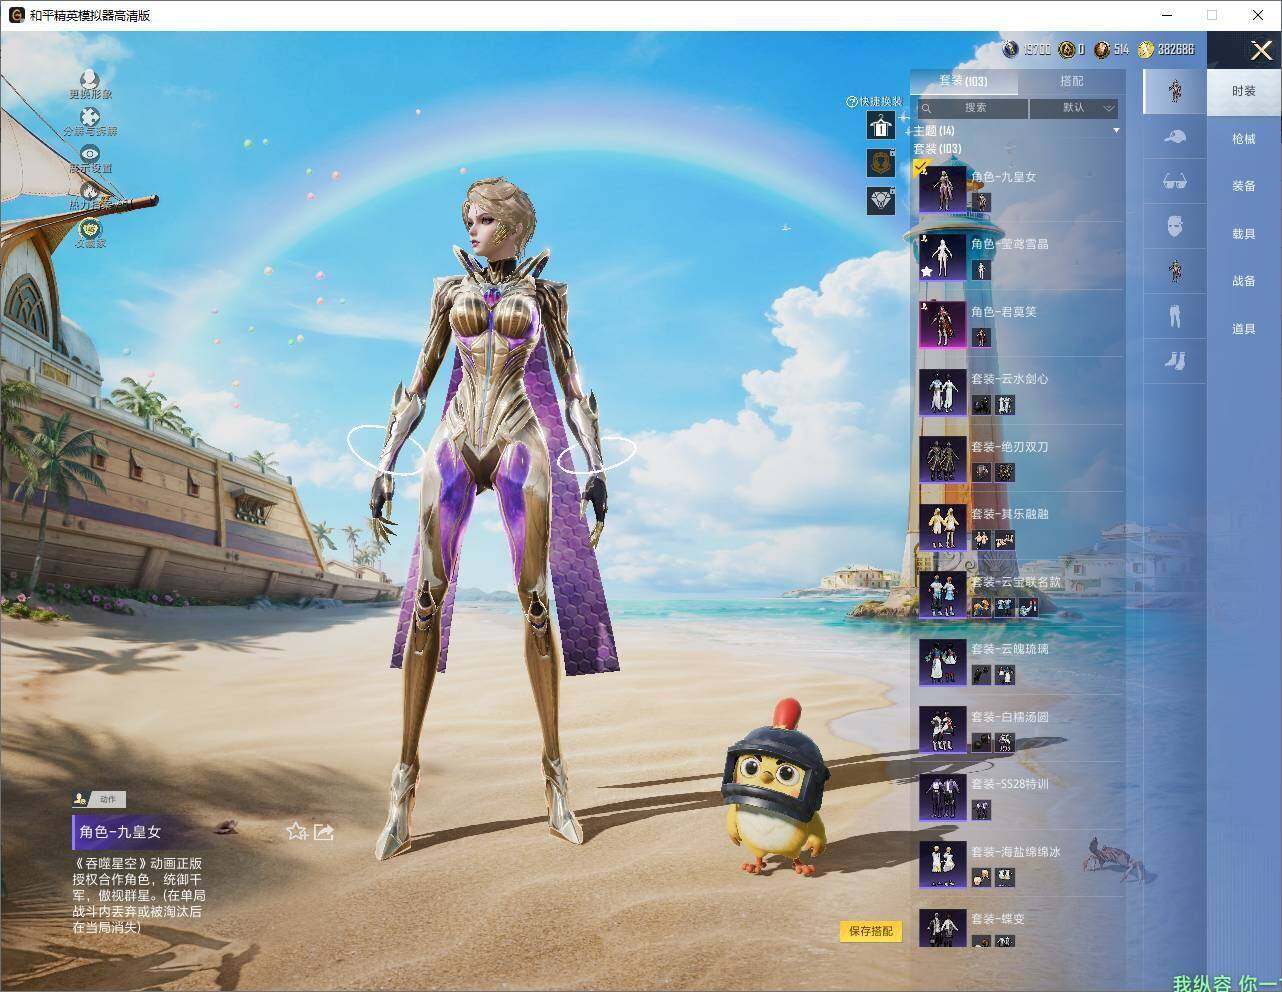Viewport: 1282px width, 992px height.
Task: Click the 382686 gold coin icon
Action: [x=1146, y=49]
